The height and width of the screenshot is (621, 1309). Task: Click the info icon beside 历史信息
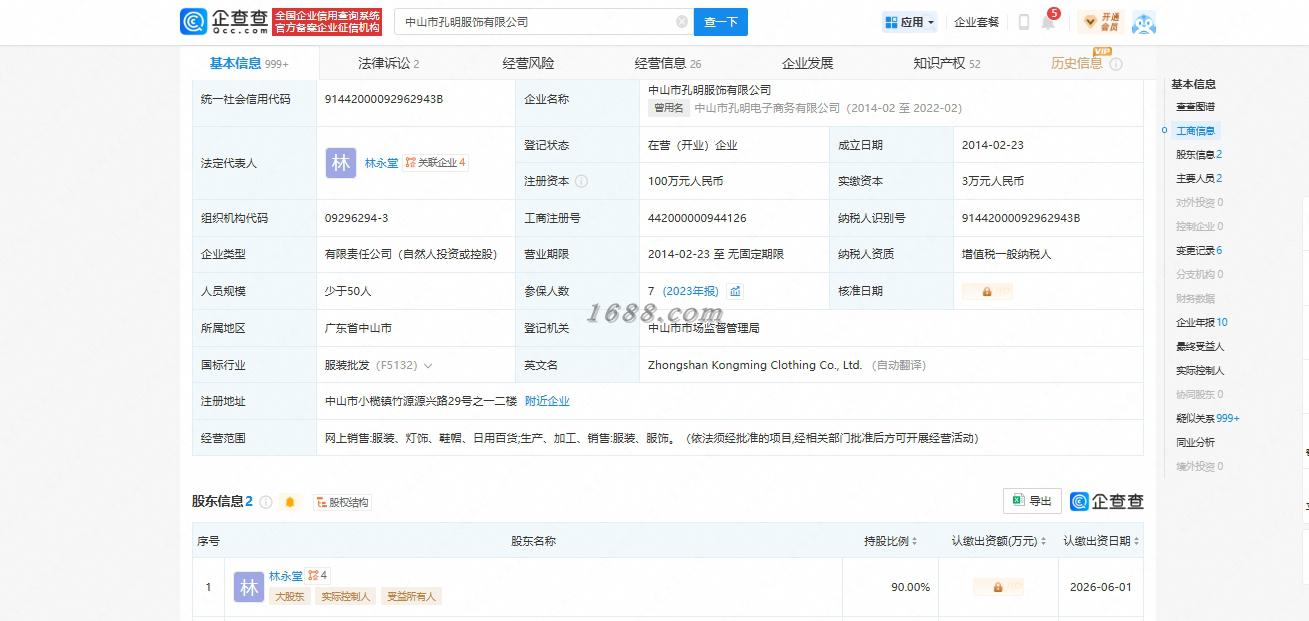pyautogui.click(x=1116, y=64)
